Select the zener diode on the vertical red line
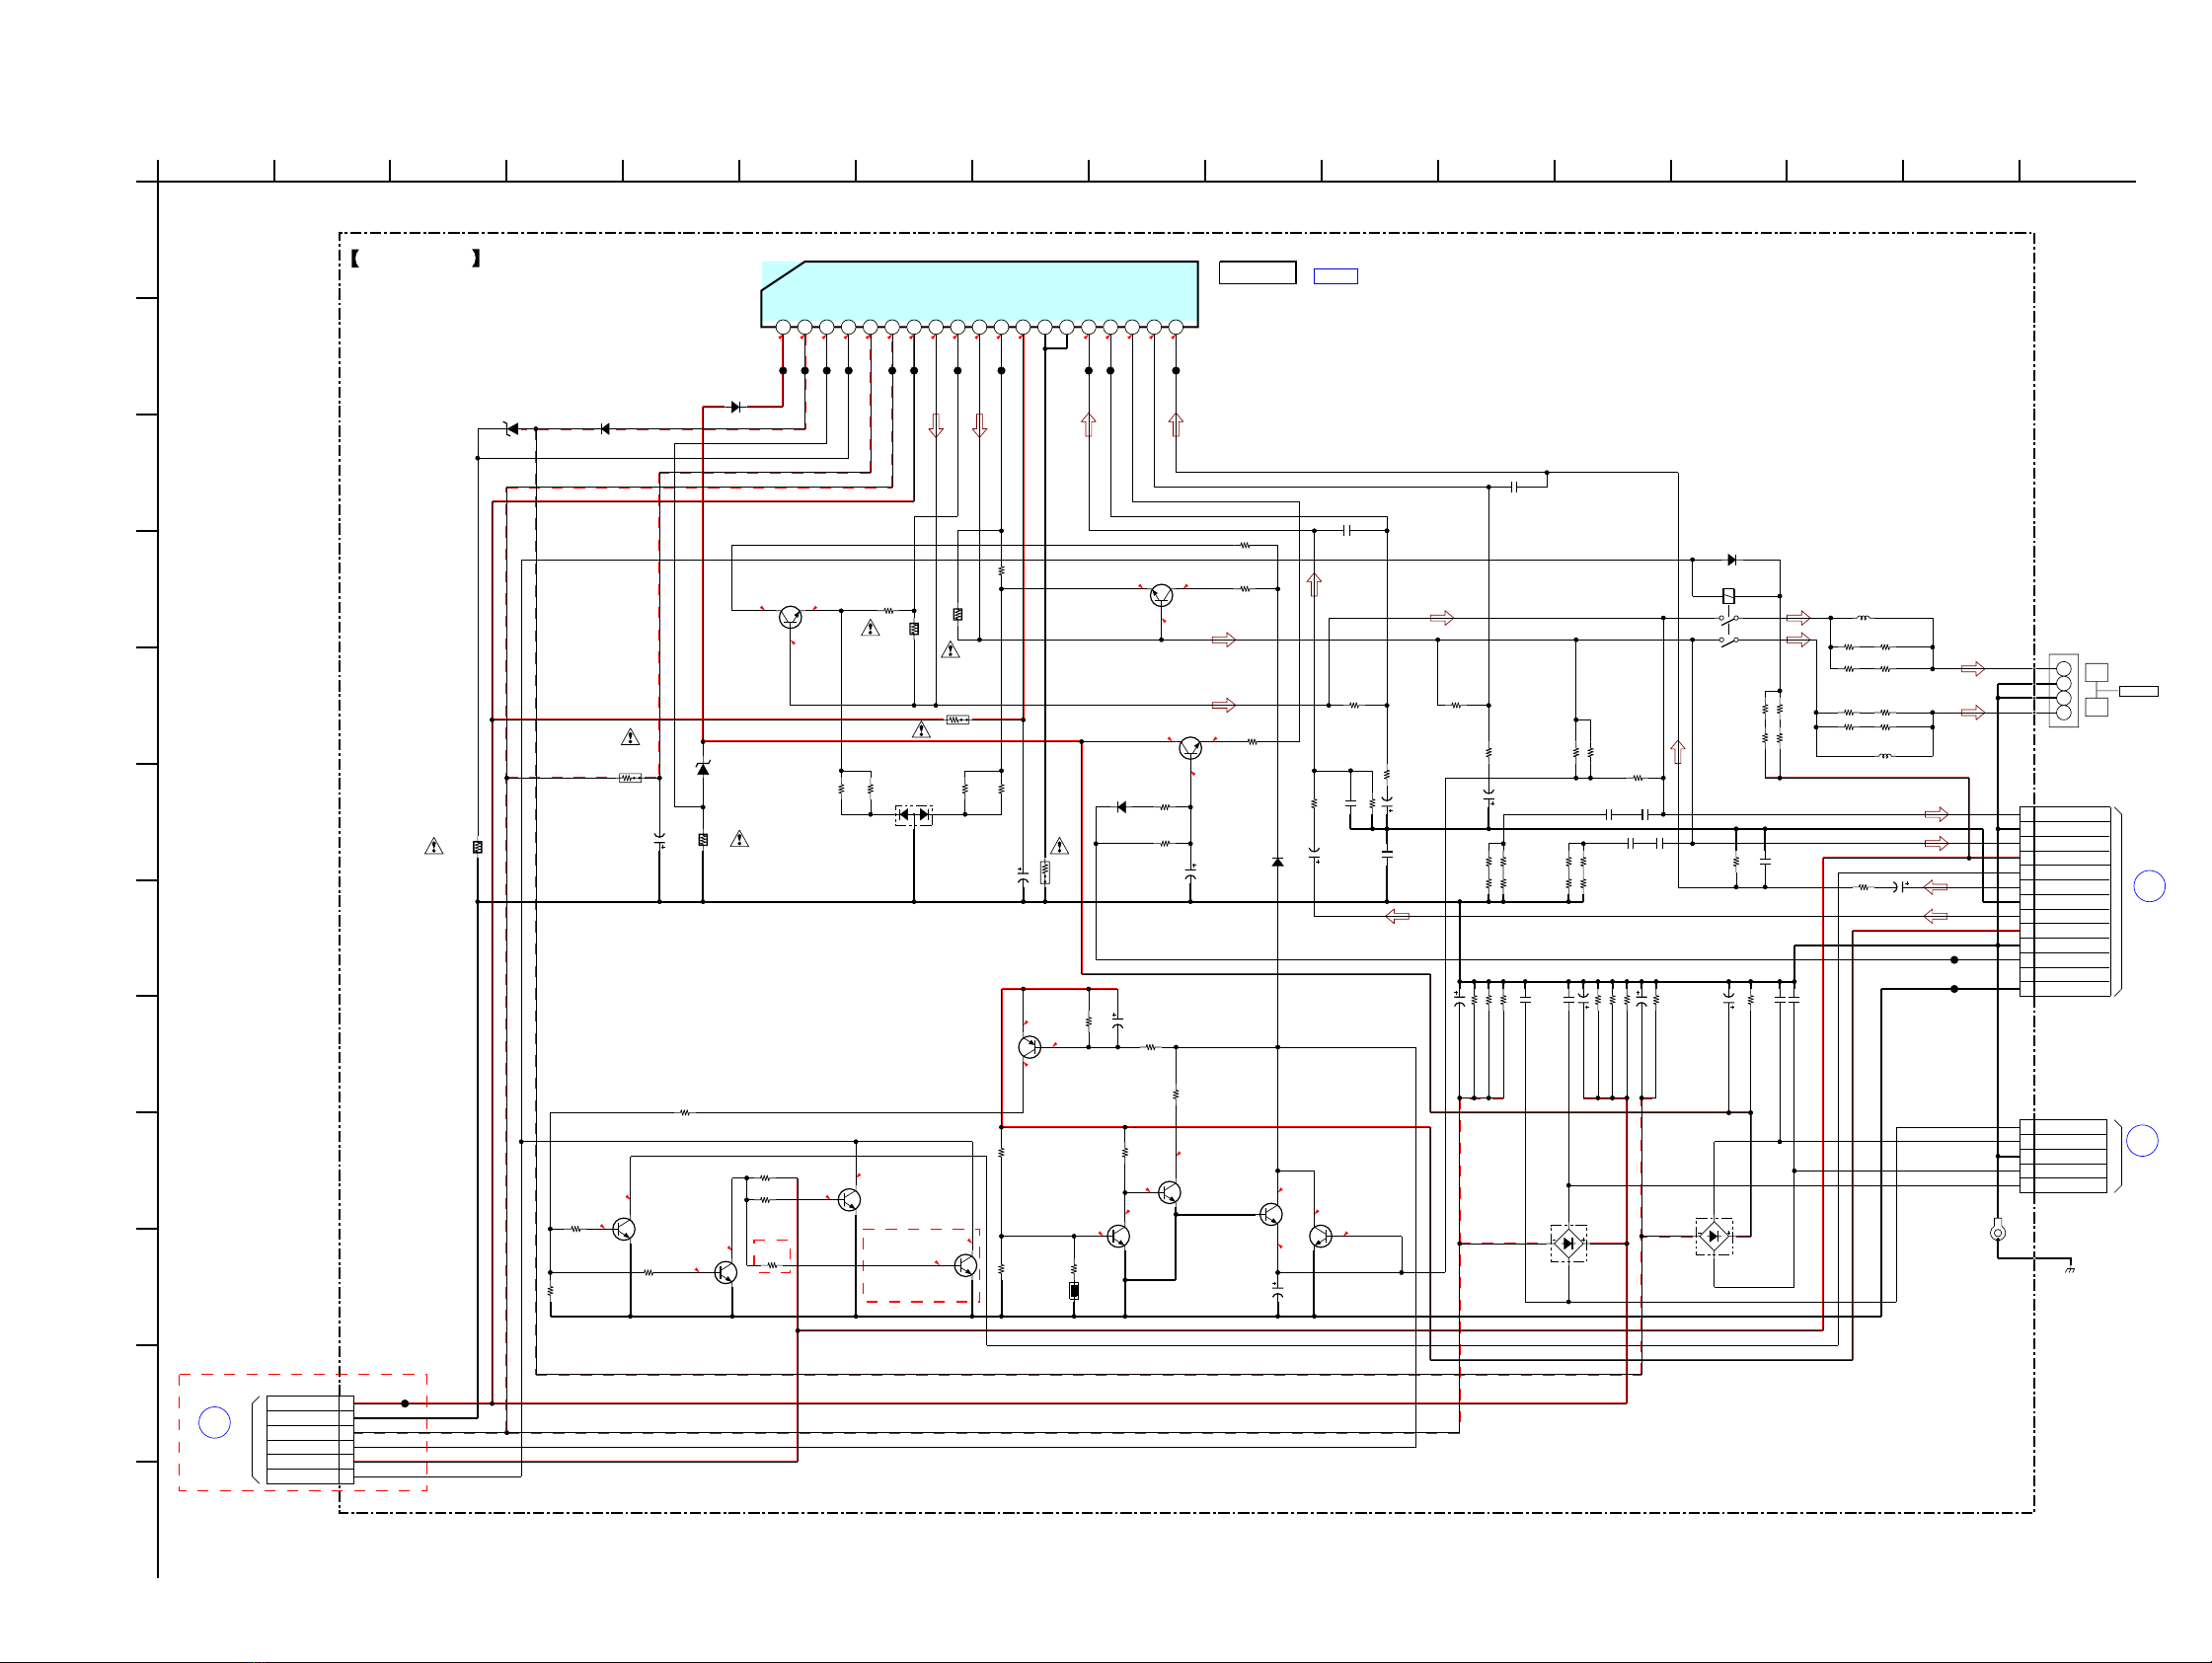The image size is (2212, 1663). coord(703,768)
